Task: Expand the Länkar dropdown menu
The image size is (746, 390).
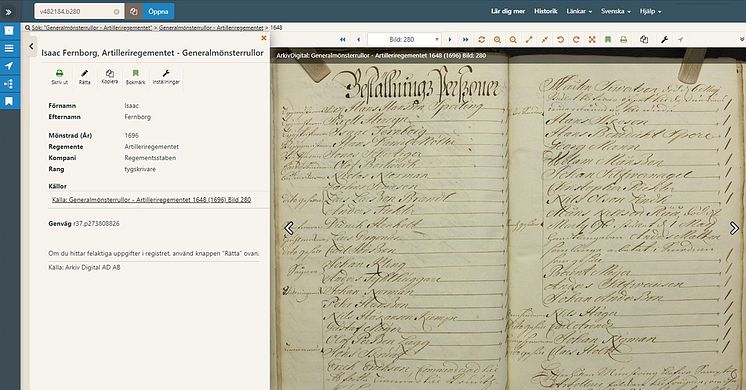Action: pos(579,11)
